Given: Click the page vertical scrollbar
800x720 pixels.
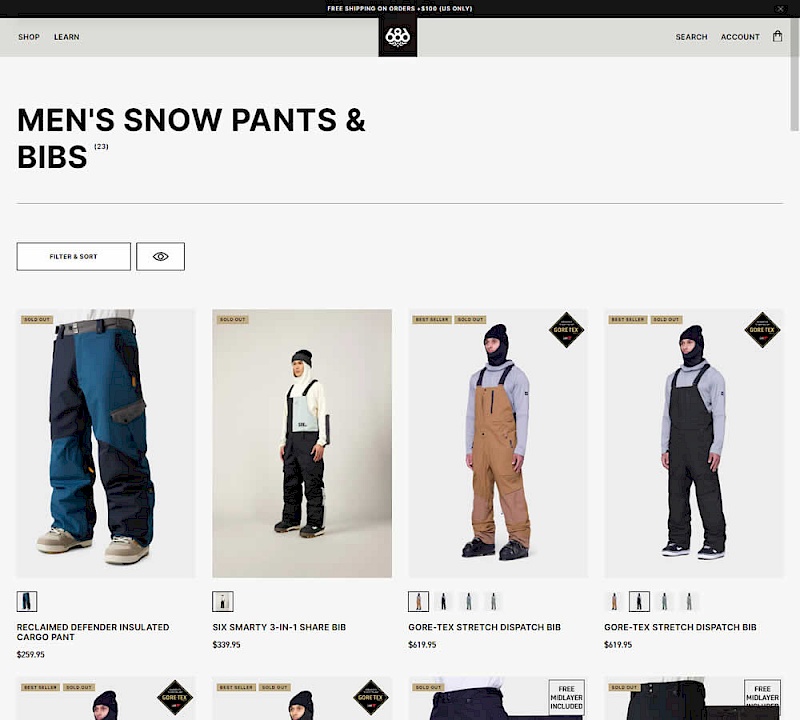Looking at the screenshot, I should [794, 75].
